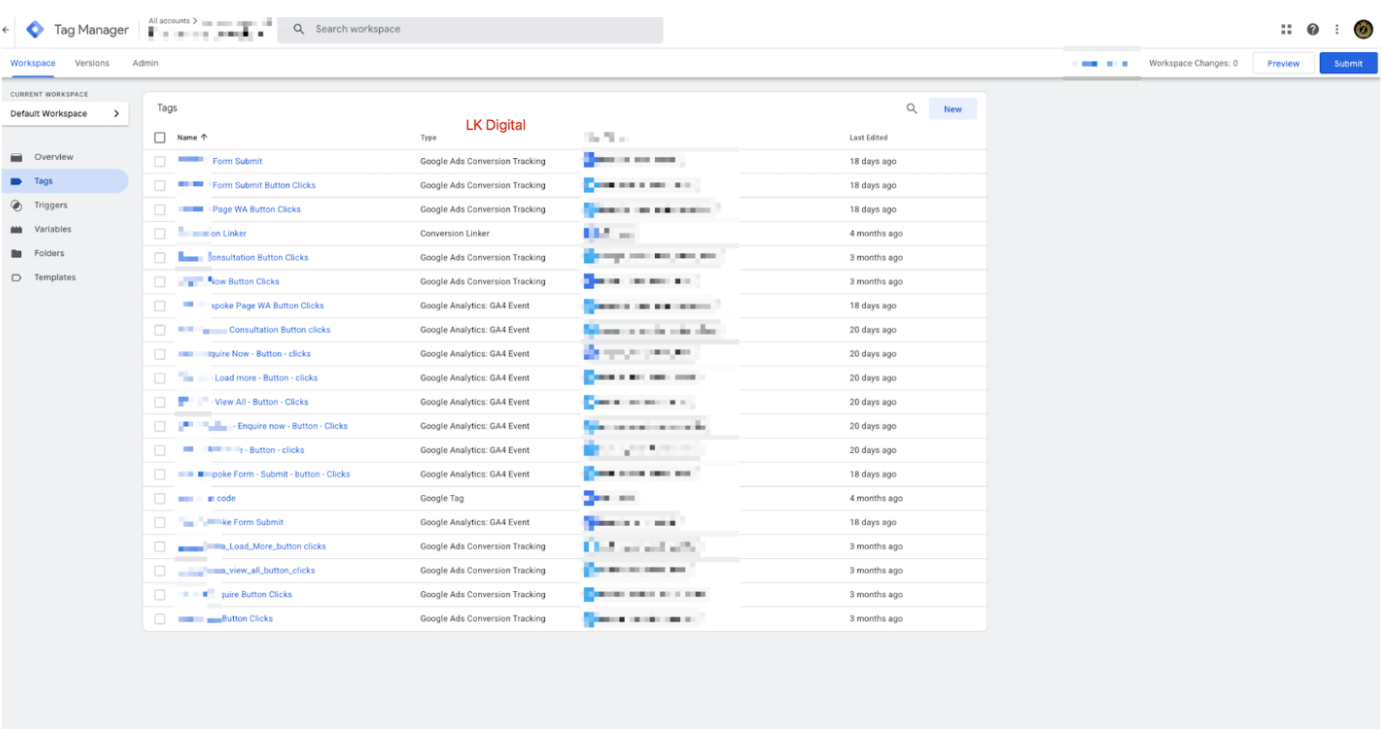Tick the select-all checkbox in the Tags header
The image size is (1381, 729).
coord(160,138)
